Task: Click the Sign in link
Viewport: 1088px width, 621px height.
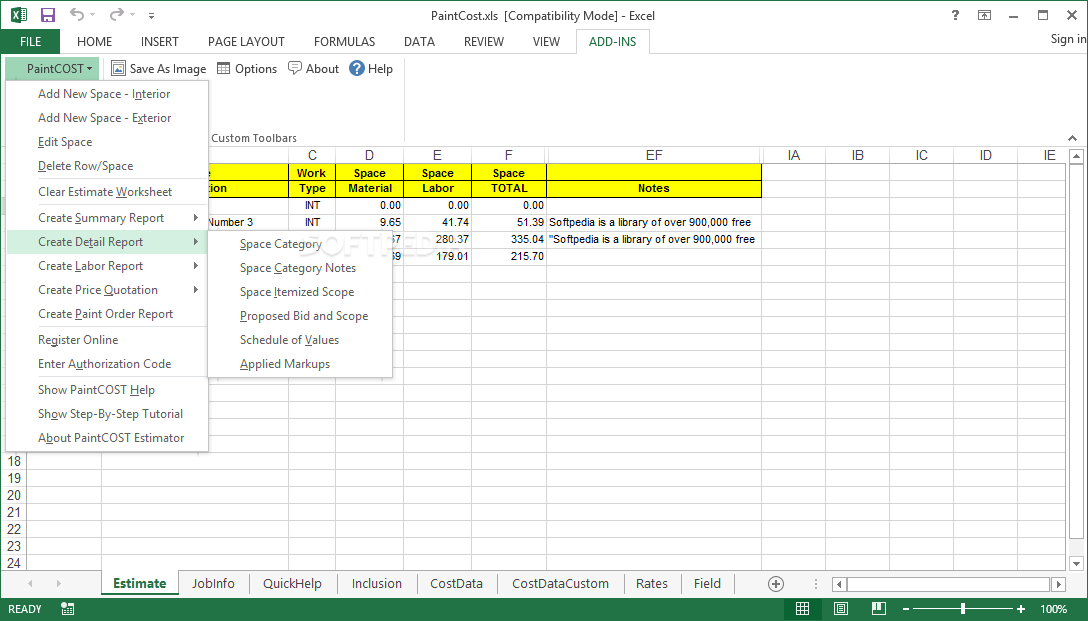Action: 1068,39
